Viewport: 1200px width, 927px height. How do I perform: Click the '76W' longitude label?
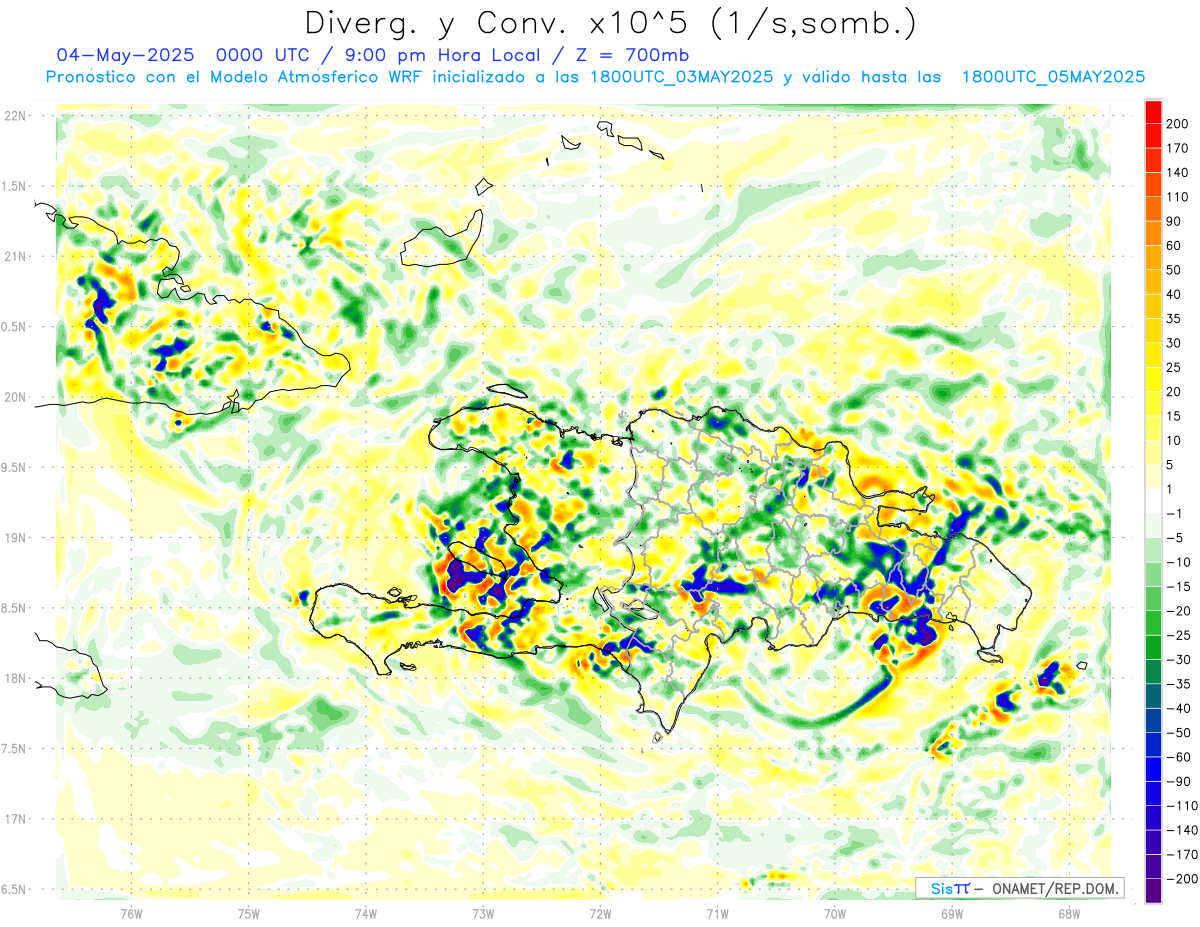[x=131, y=913]
